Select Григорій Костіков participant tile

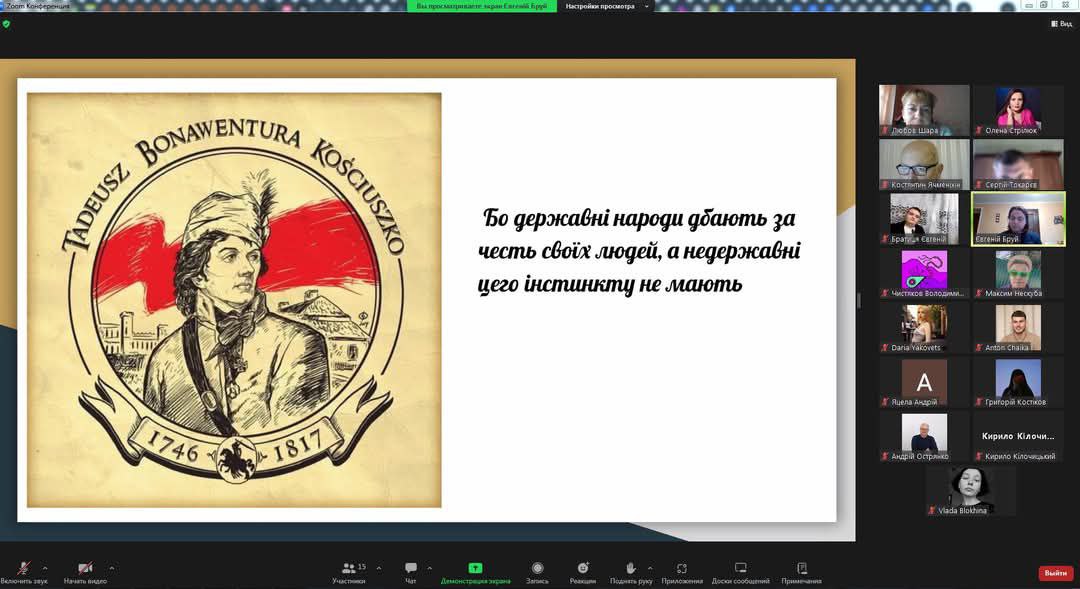[x=1018, y=382]
